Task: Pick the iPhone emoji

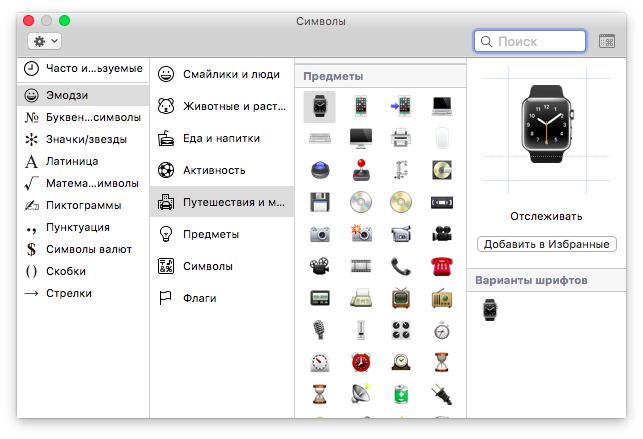Action: [x=360, y=106]
